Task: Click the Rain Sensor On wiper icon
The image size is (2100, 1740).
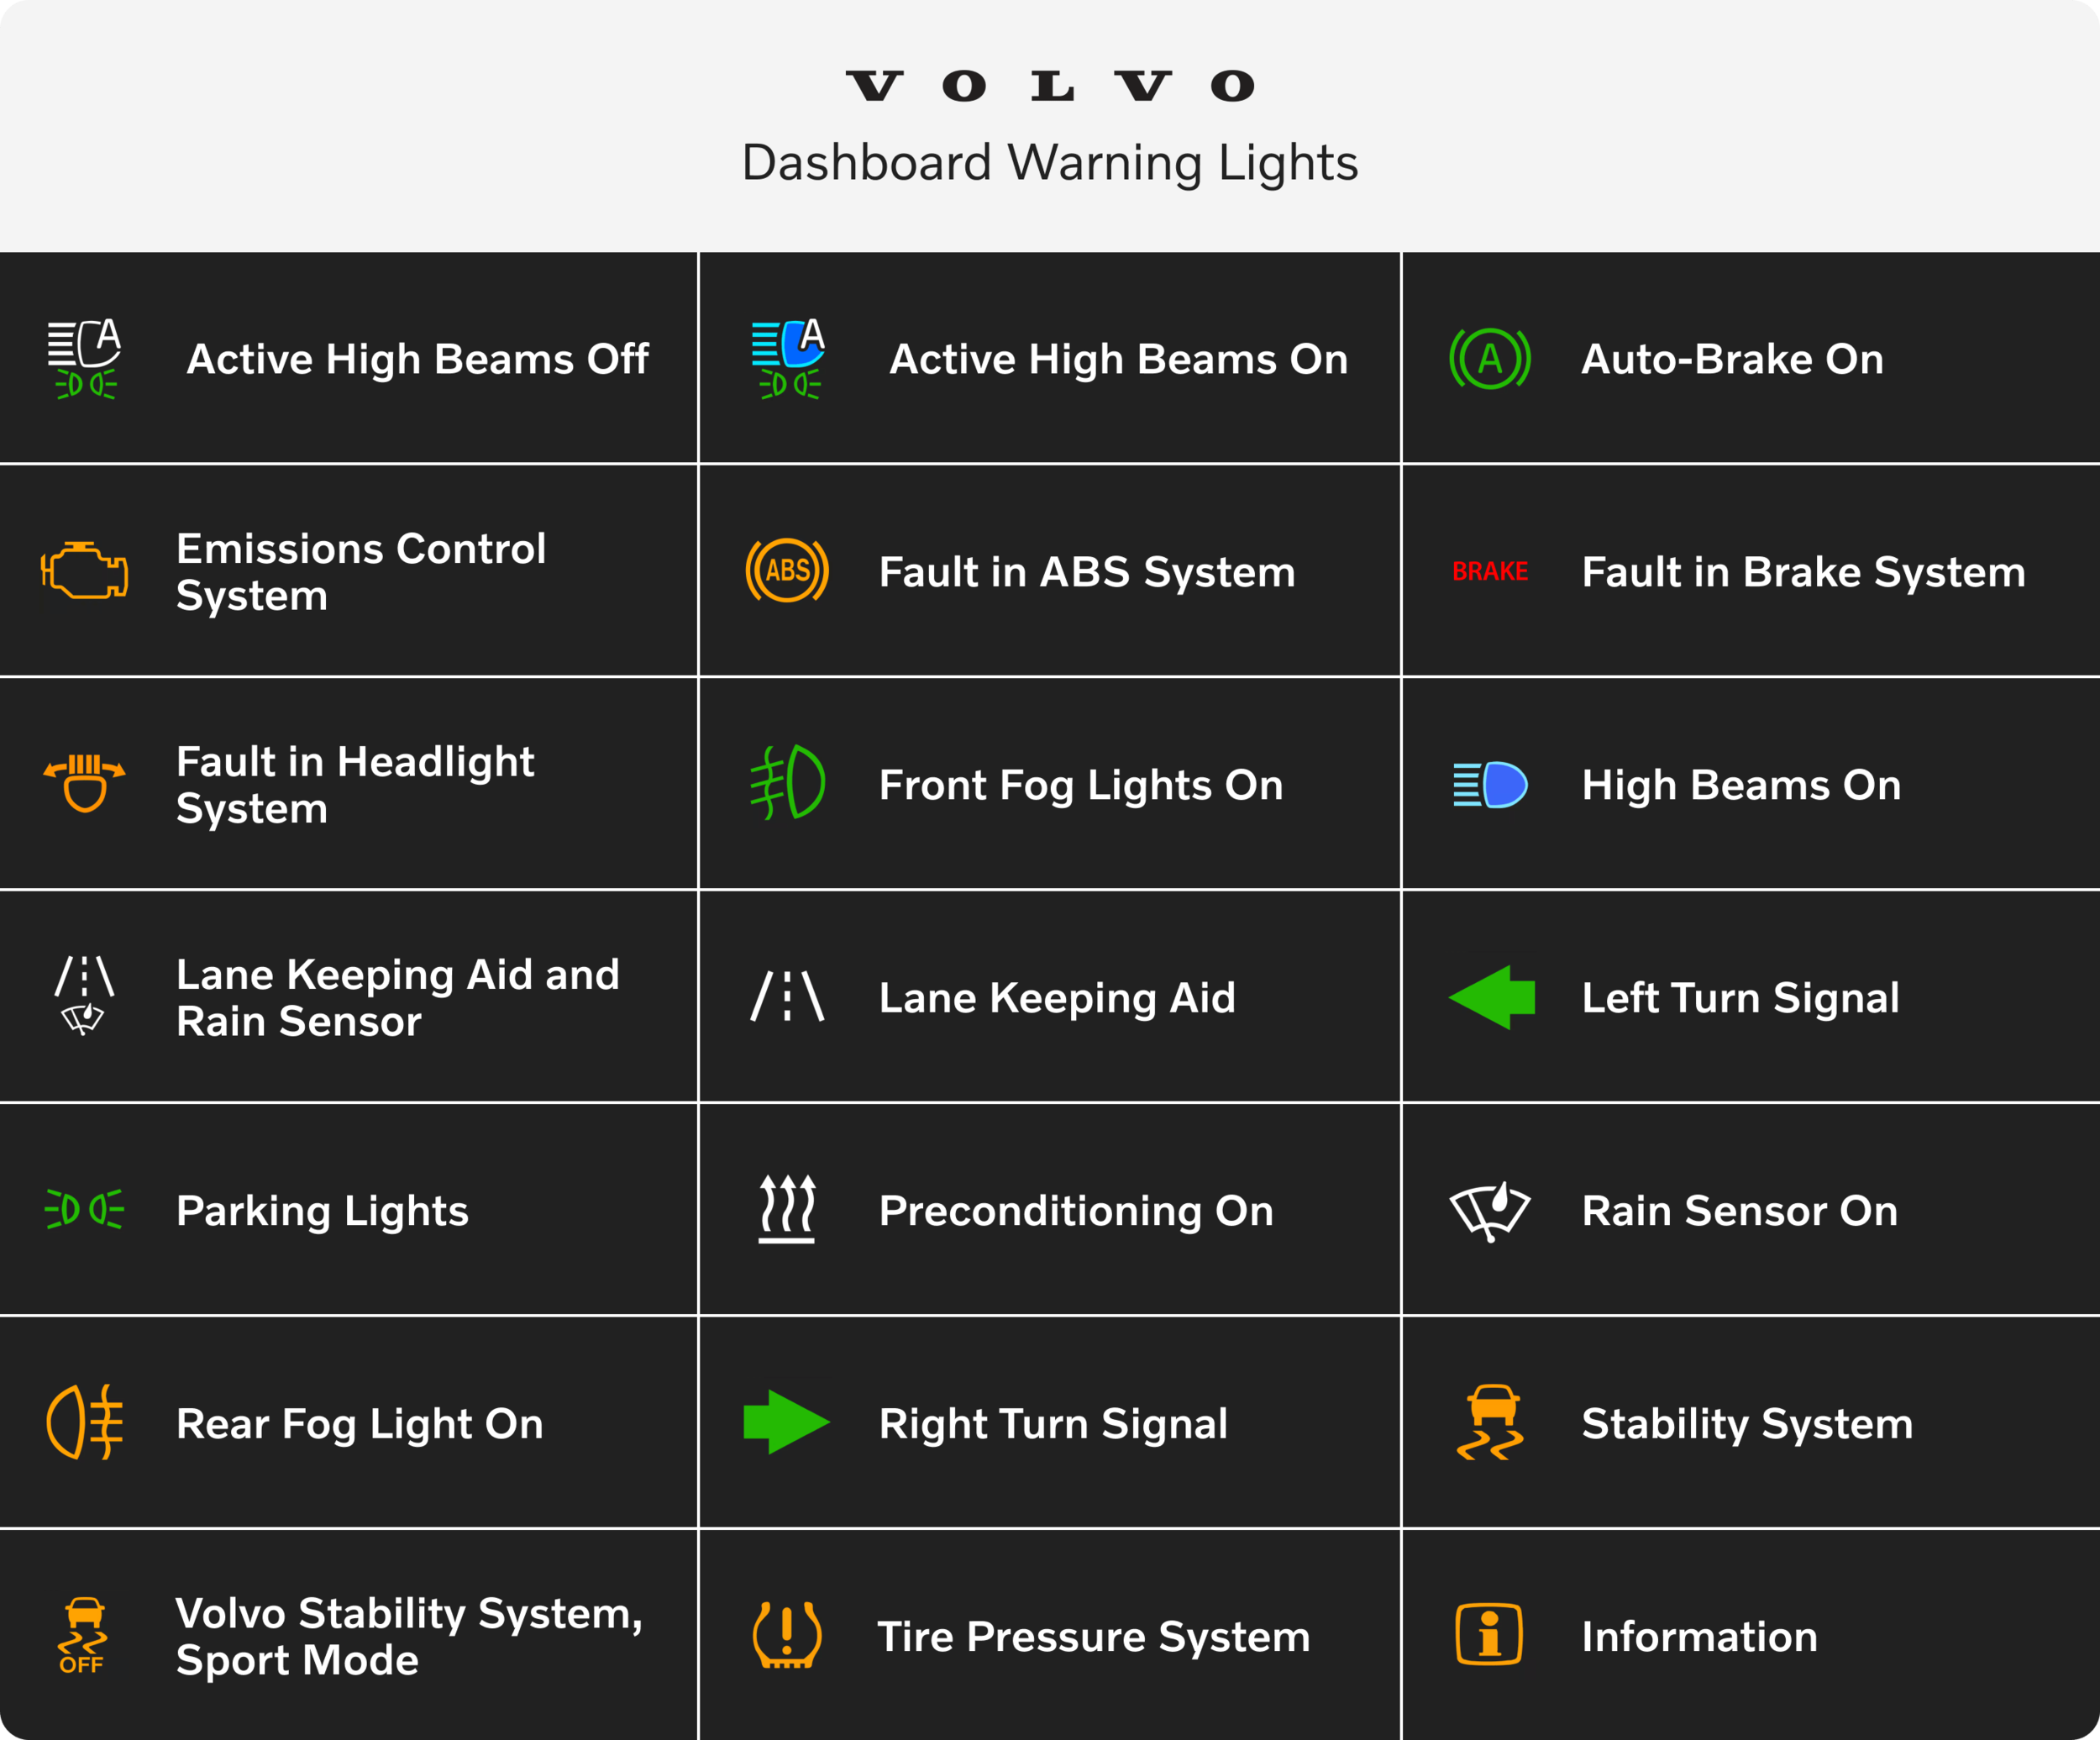Action: pyautogui.click(x=1490, y=1211)
